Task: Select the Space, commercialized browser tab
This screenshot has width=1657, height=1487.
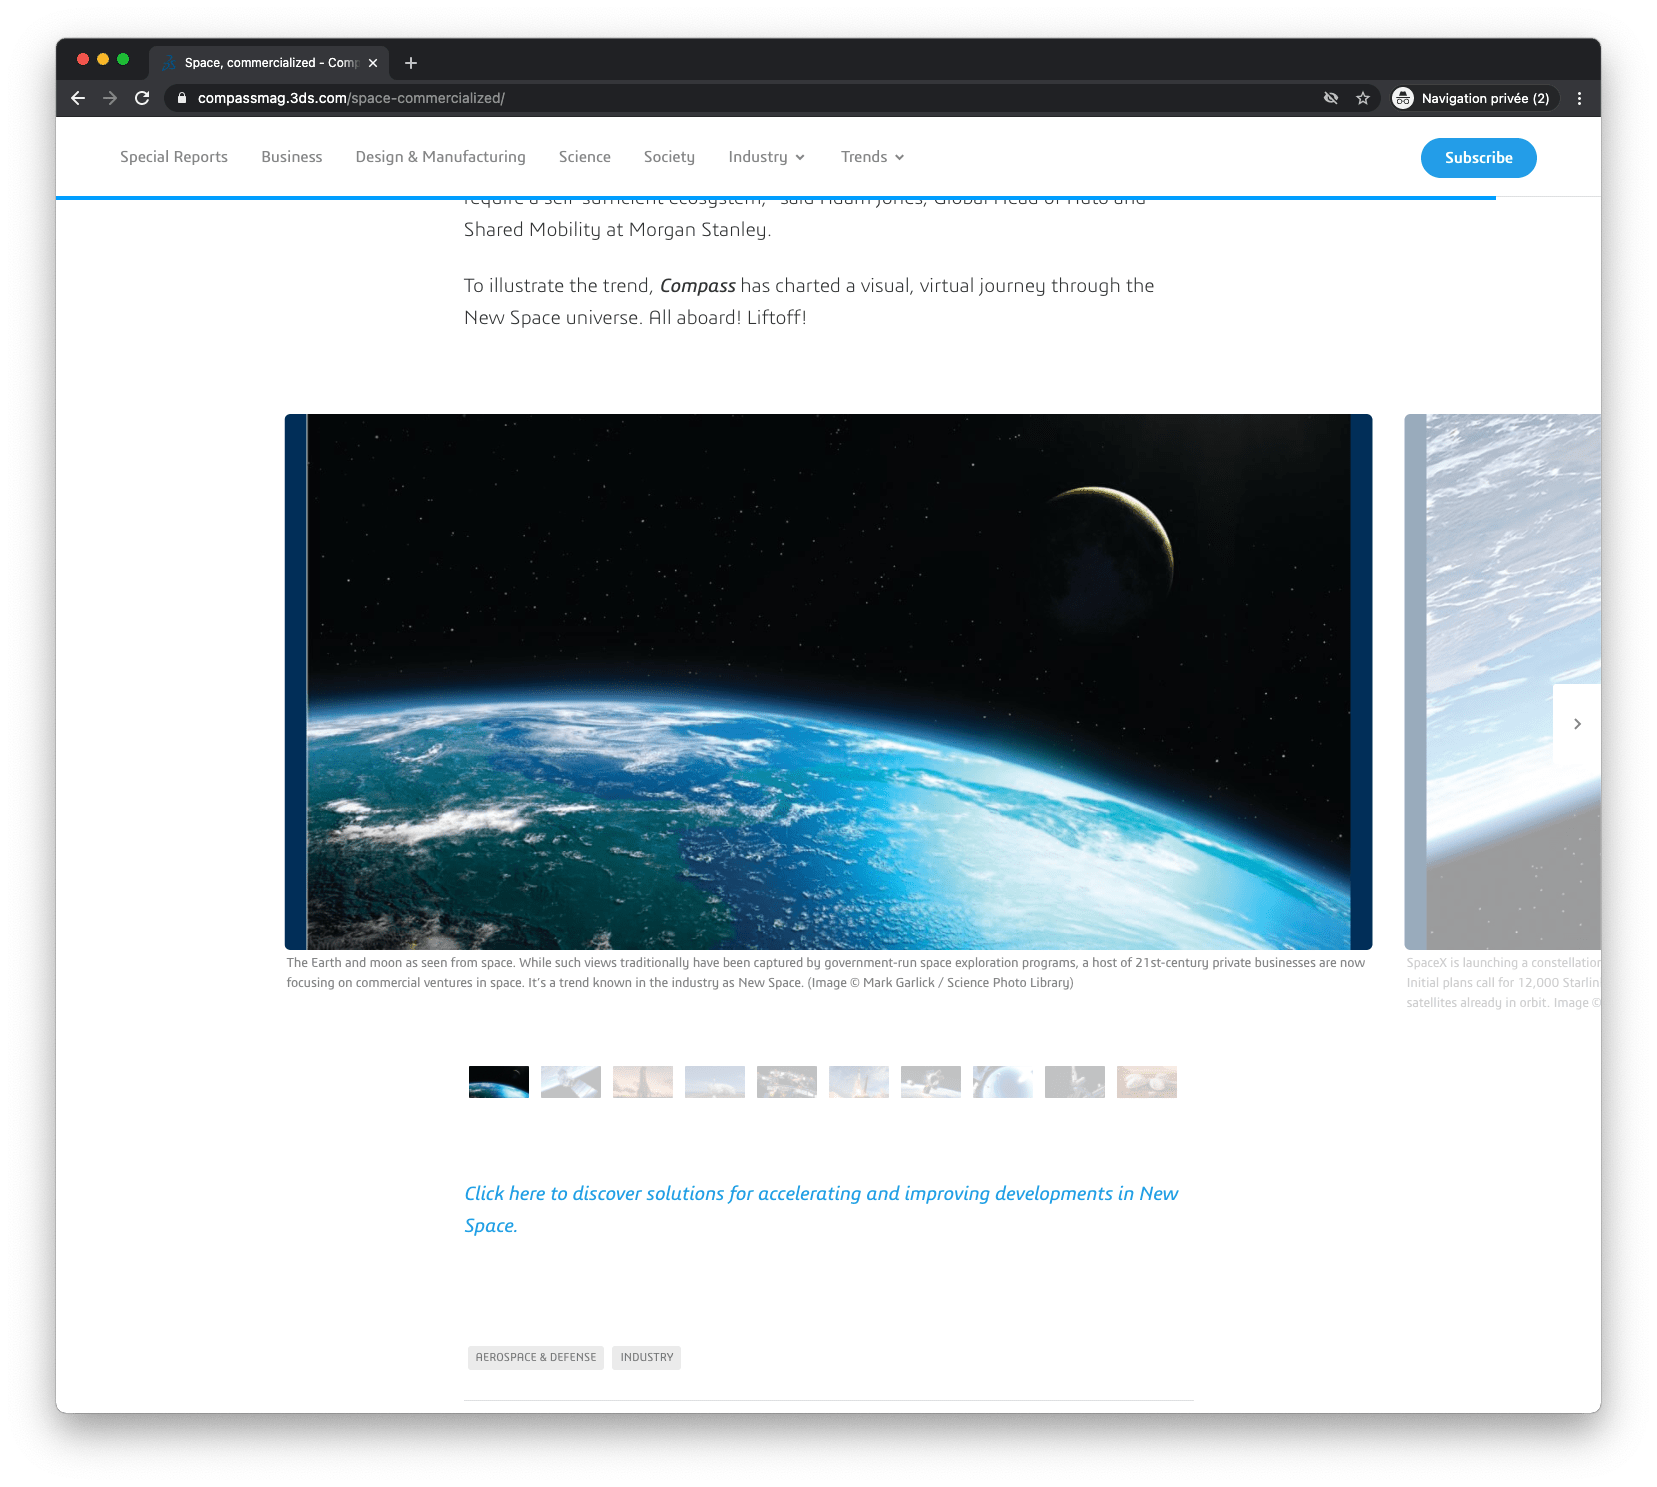Action: pyautogui.click(x=268, y=62)
